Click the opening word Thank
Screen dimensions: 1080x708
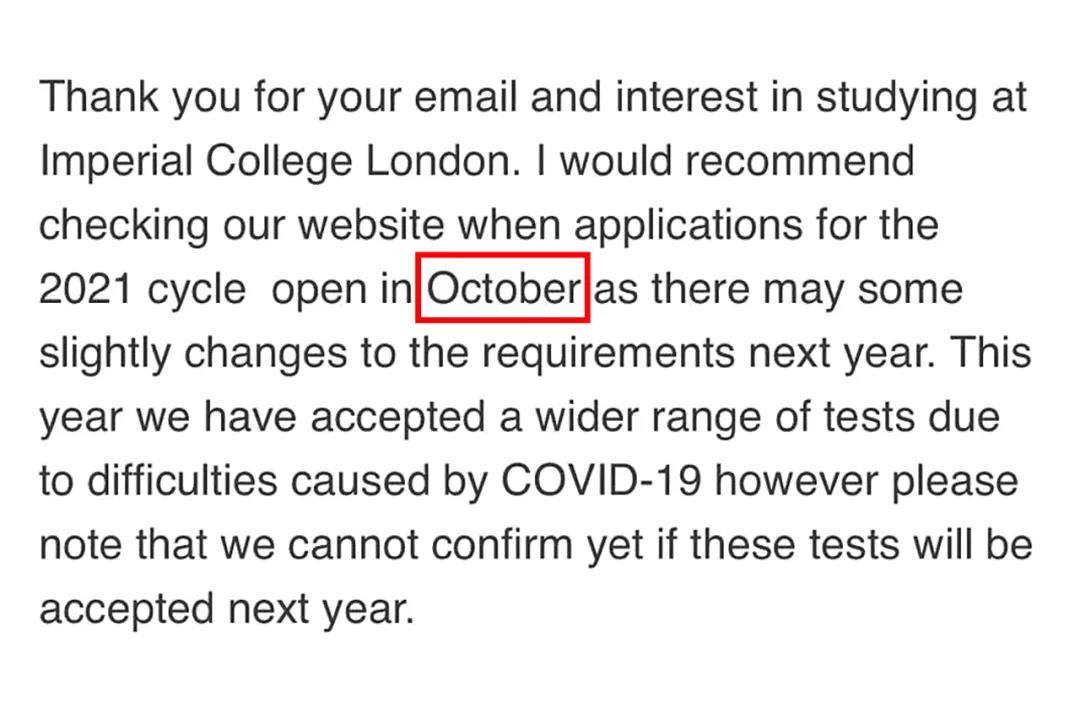pos(100,96)
